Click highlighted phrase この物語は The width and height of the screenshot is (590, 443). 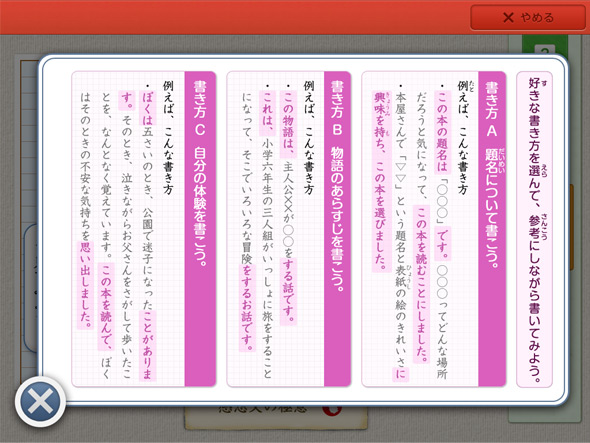tap(288, 124)
